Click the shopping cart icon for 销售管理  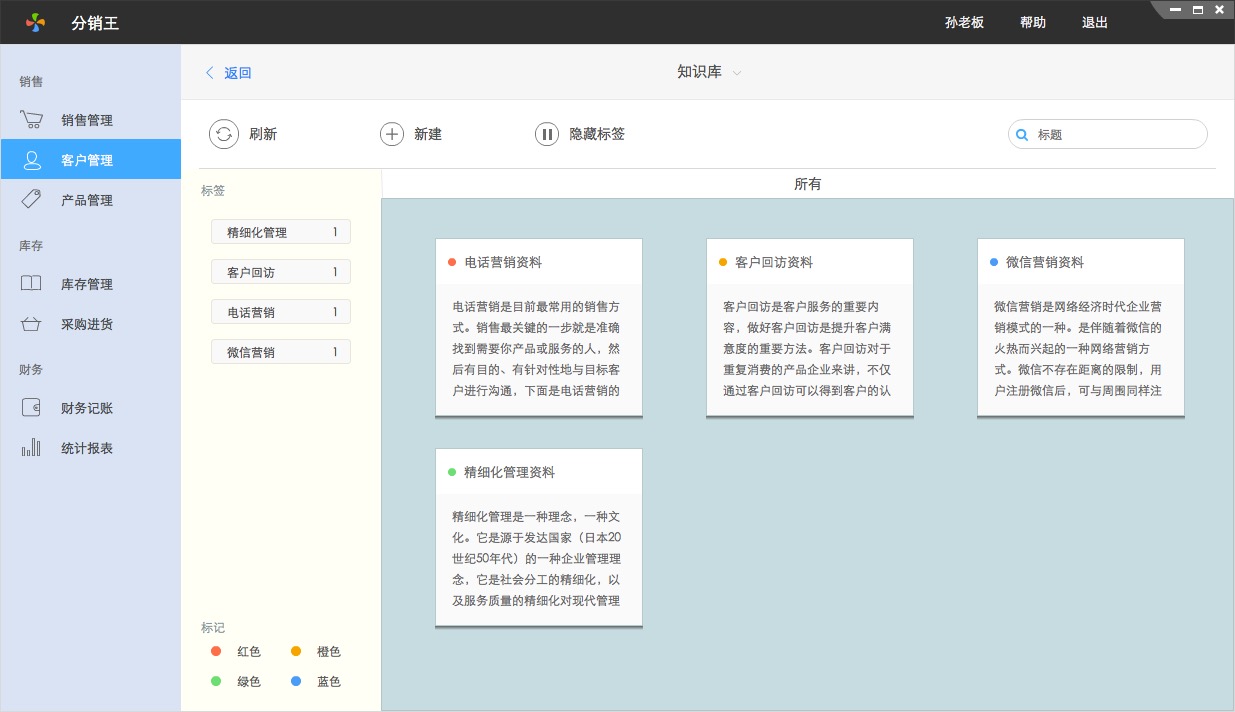click(x=31, y=120)
